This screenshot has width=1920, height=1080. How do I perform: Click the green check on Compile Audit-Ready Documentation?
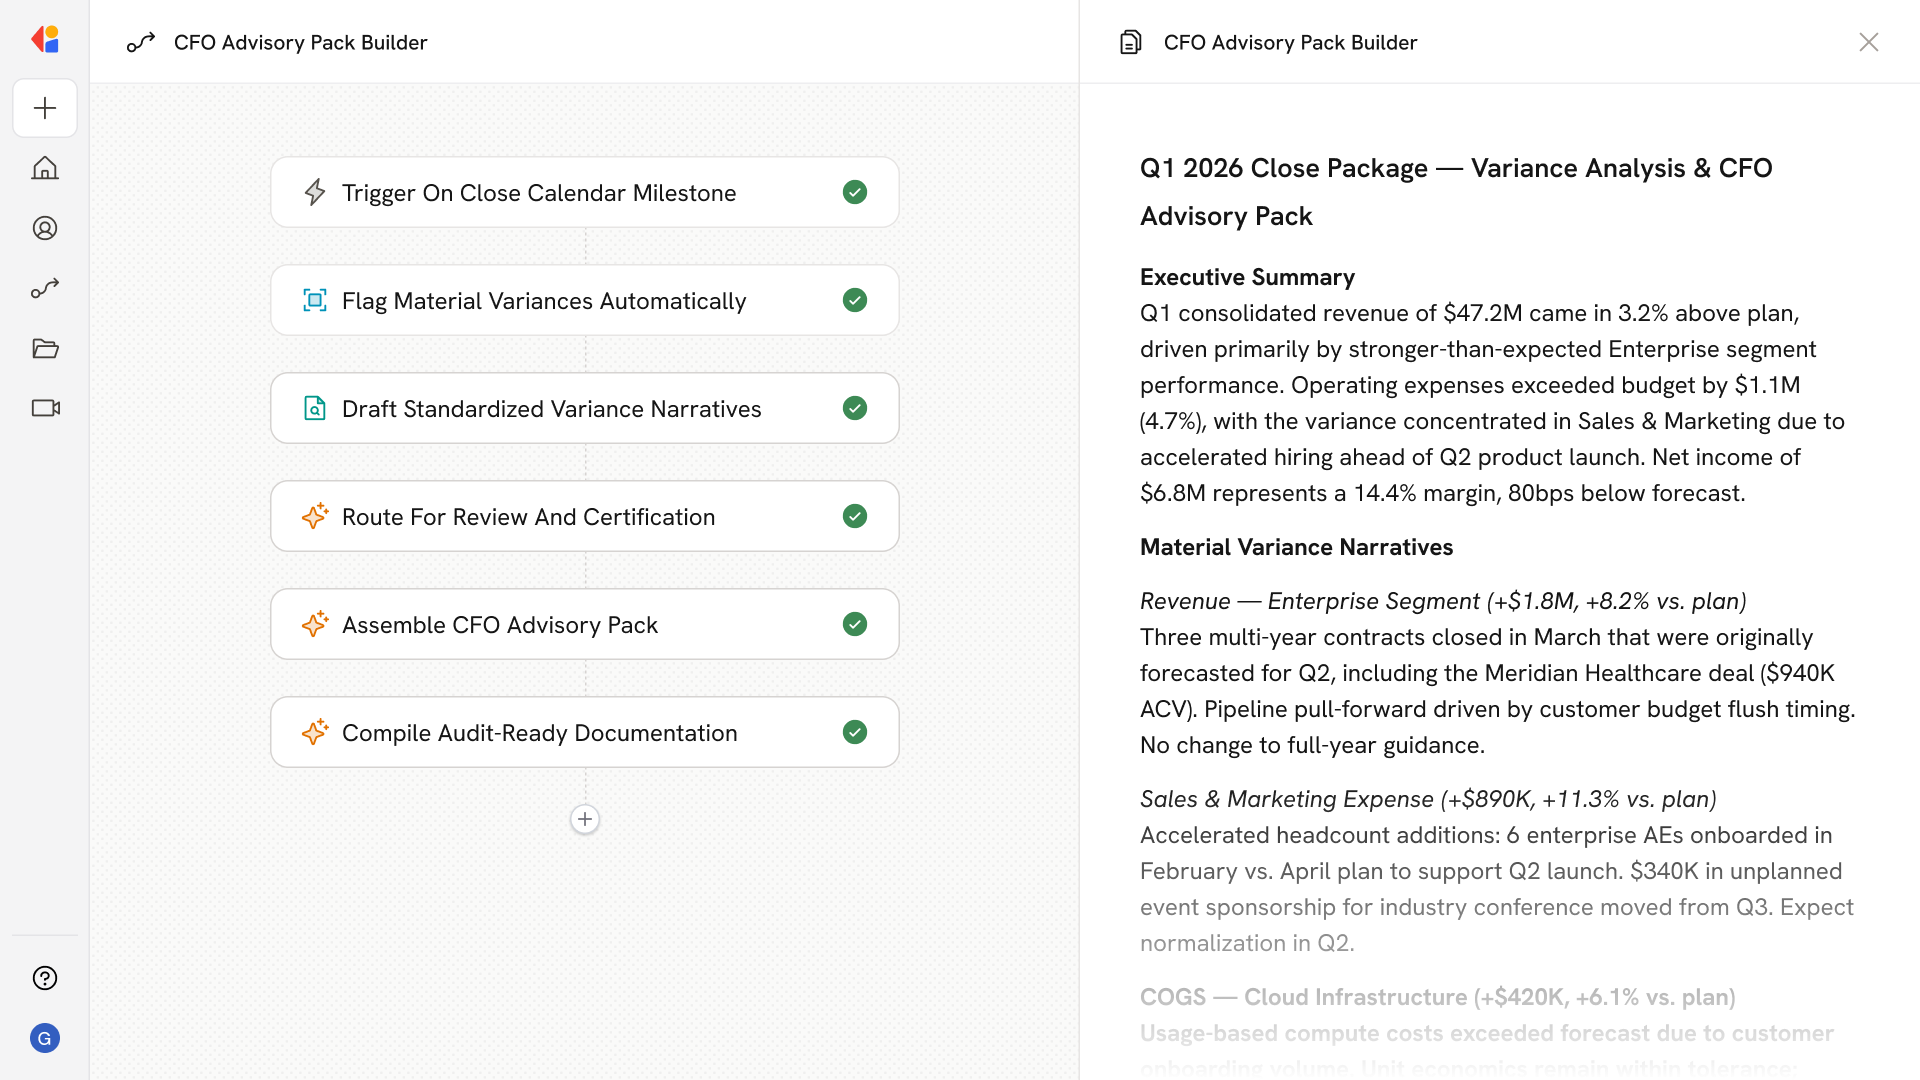pyautogui.click(x=854, y=732)
